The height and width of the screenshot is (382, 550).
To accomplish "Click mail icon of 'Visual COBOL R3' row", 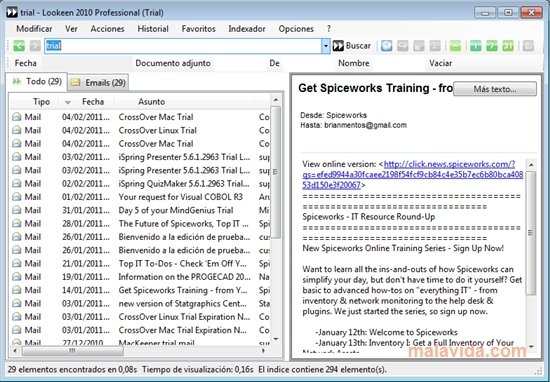I will click(16, 197).
